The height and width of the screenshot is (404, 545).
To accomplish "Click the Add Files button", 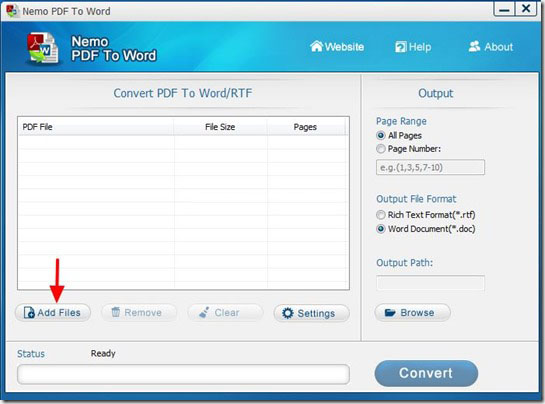I will 53,313.
